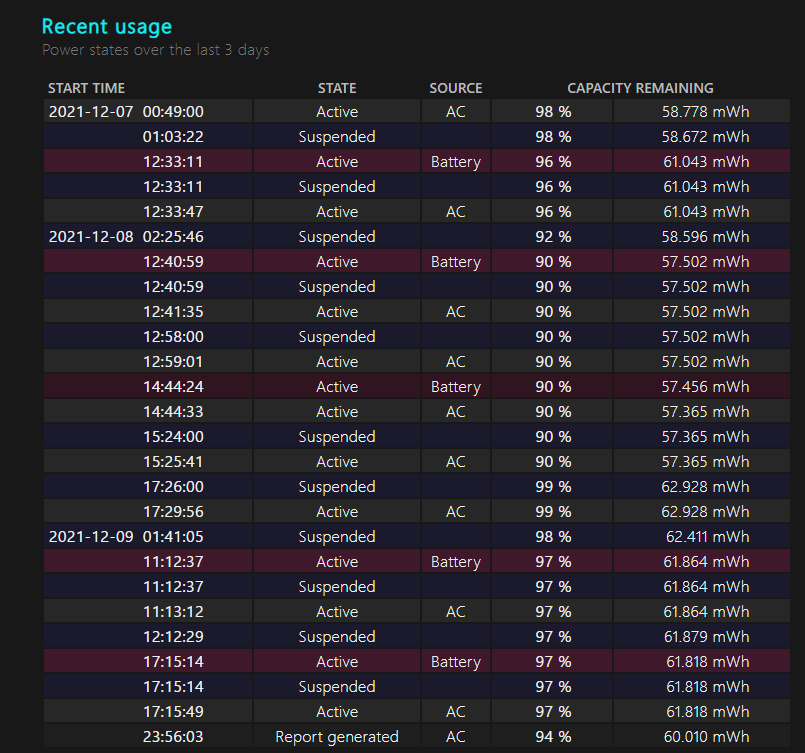
Task: Click the 'Report generated' state cell
Action: [337, 737]
